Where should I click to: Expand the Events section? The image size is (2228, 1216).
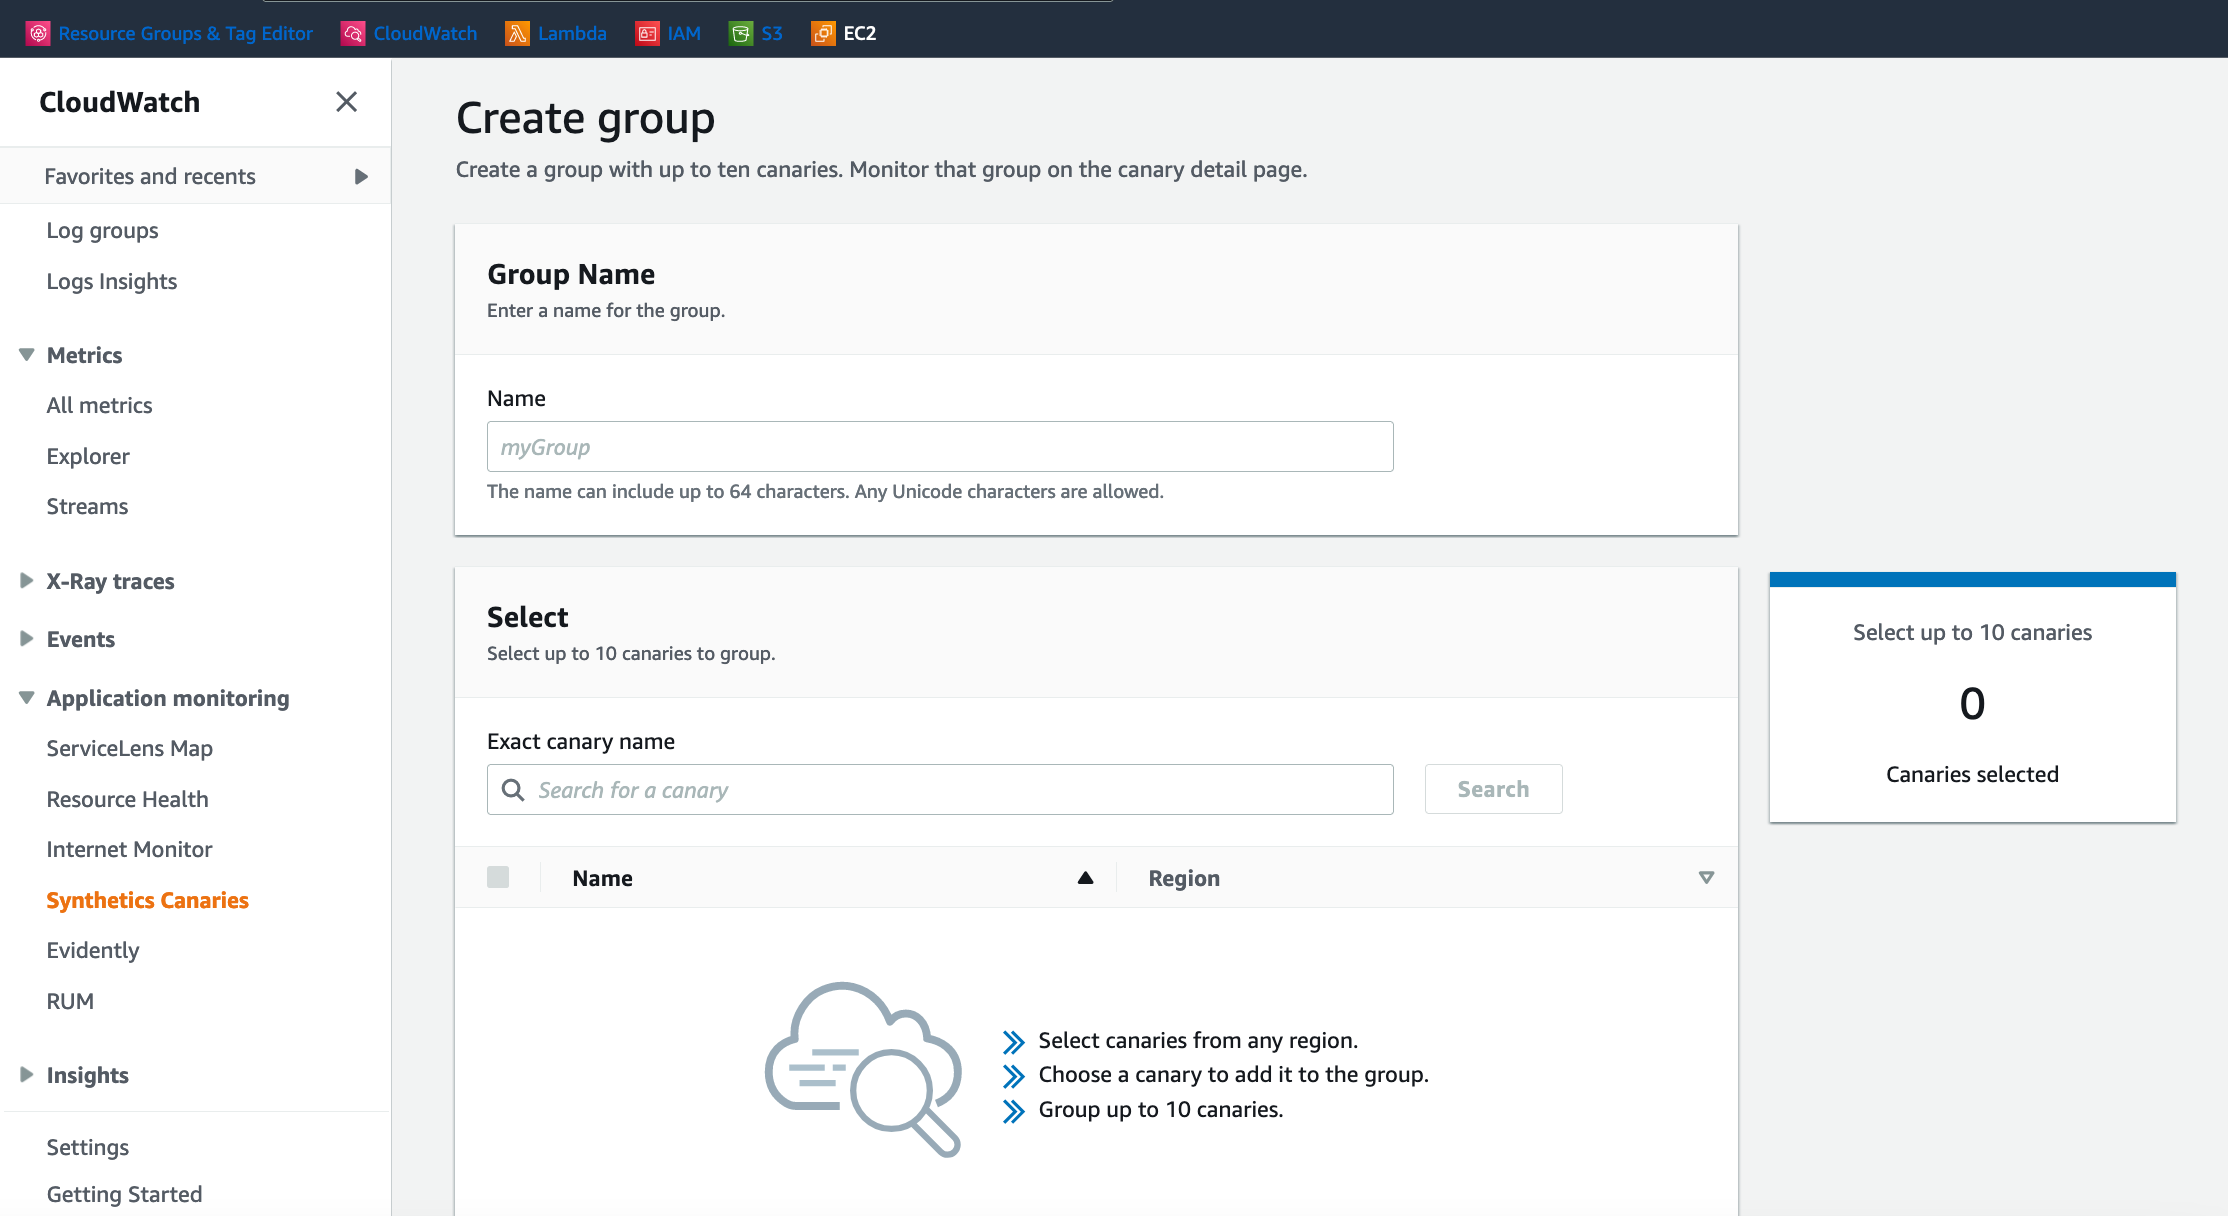point(25,638)
